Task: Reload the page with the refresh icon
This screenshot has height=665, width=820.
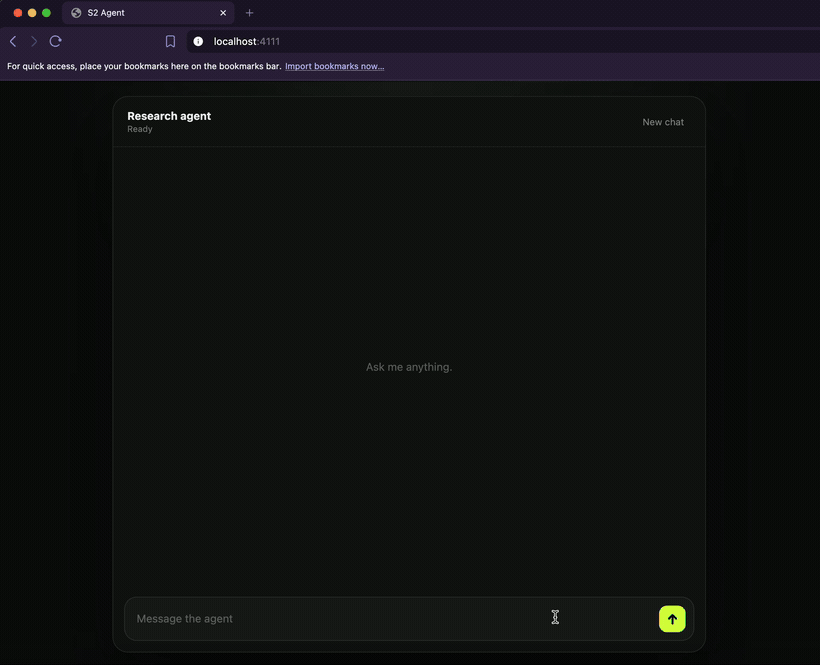Action: pos(55,41)
